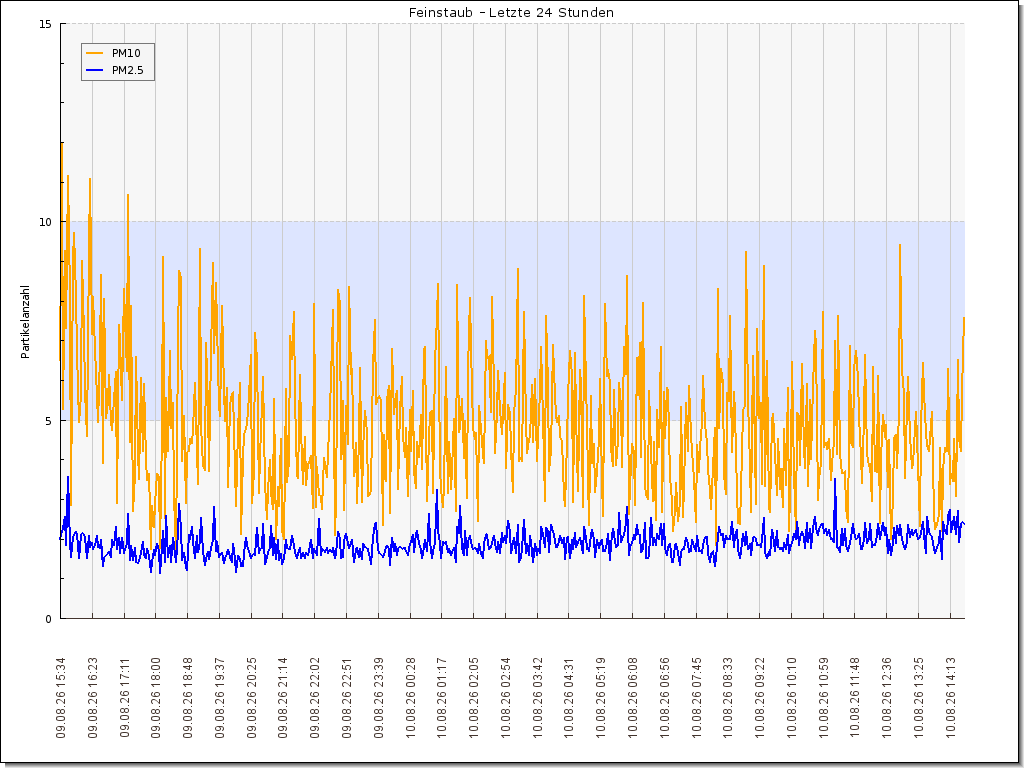Select the PM10 legend label

(126, 54)
